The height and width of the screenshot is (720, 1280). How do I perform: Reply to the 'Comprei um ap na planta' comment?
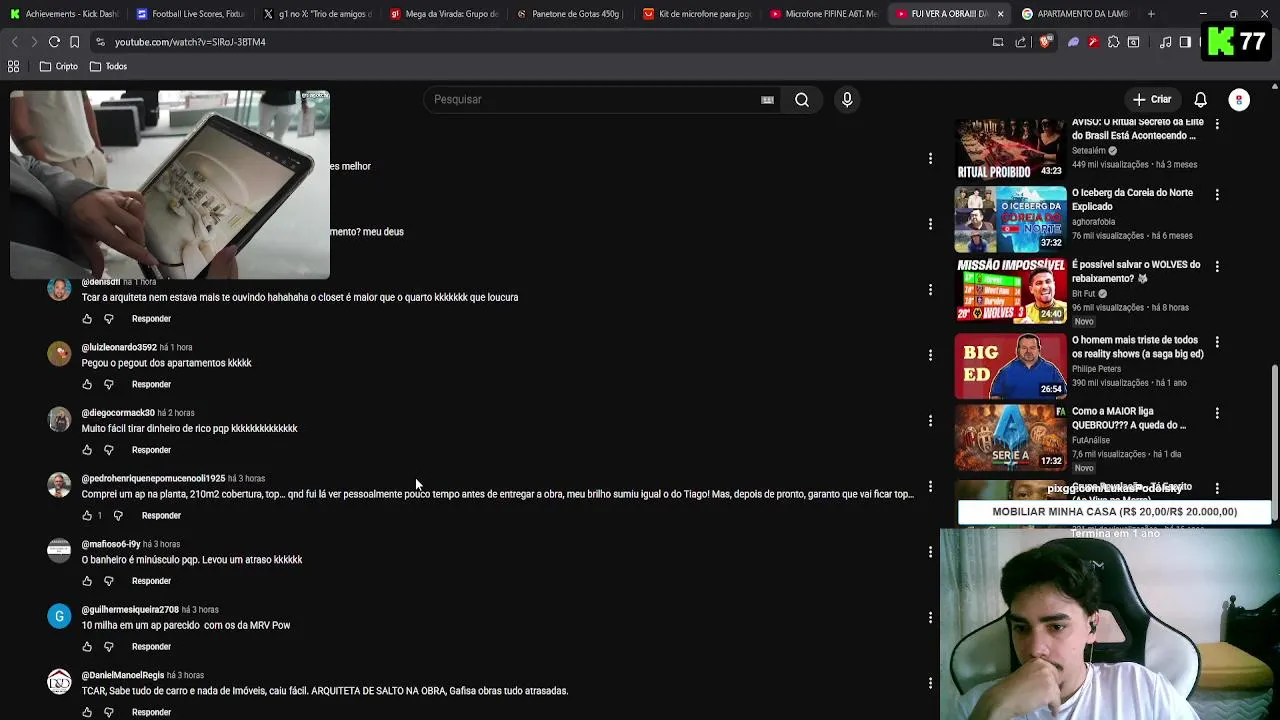[161, 516]
